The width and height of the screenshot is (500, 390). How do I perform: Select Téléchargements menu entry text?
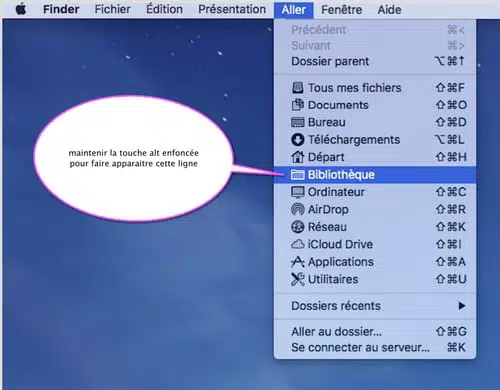(354, 140)
